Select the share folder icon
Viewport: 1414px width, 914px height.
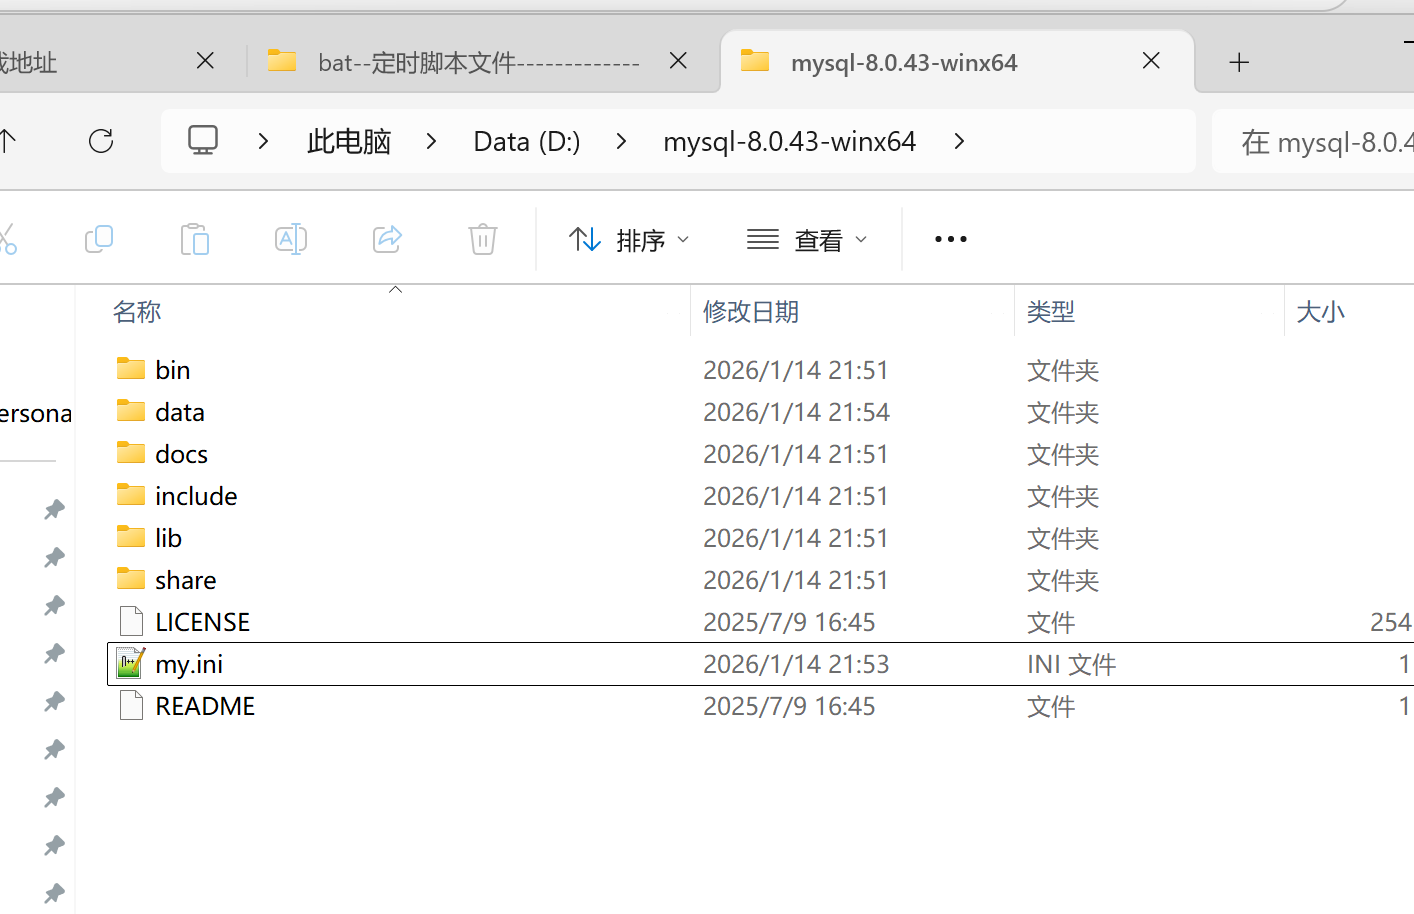pos(131,579)
